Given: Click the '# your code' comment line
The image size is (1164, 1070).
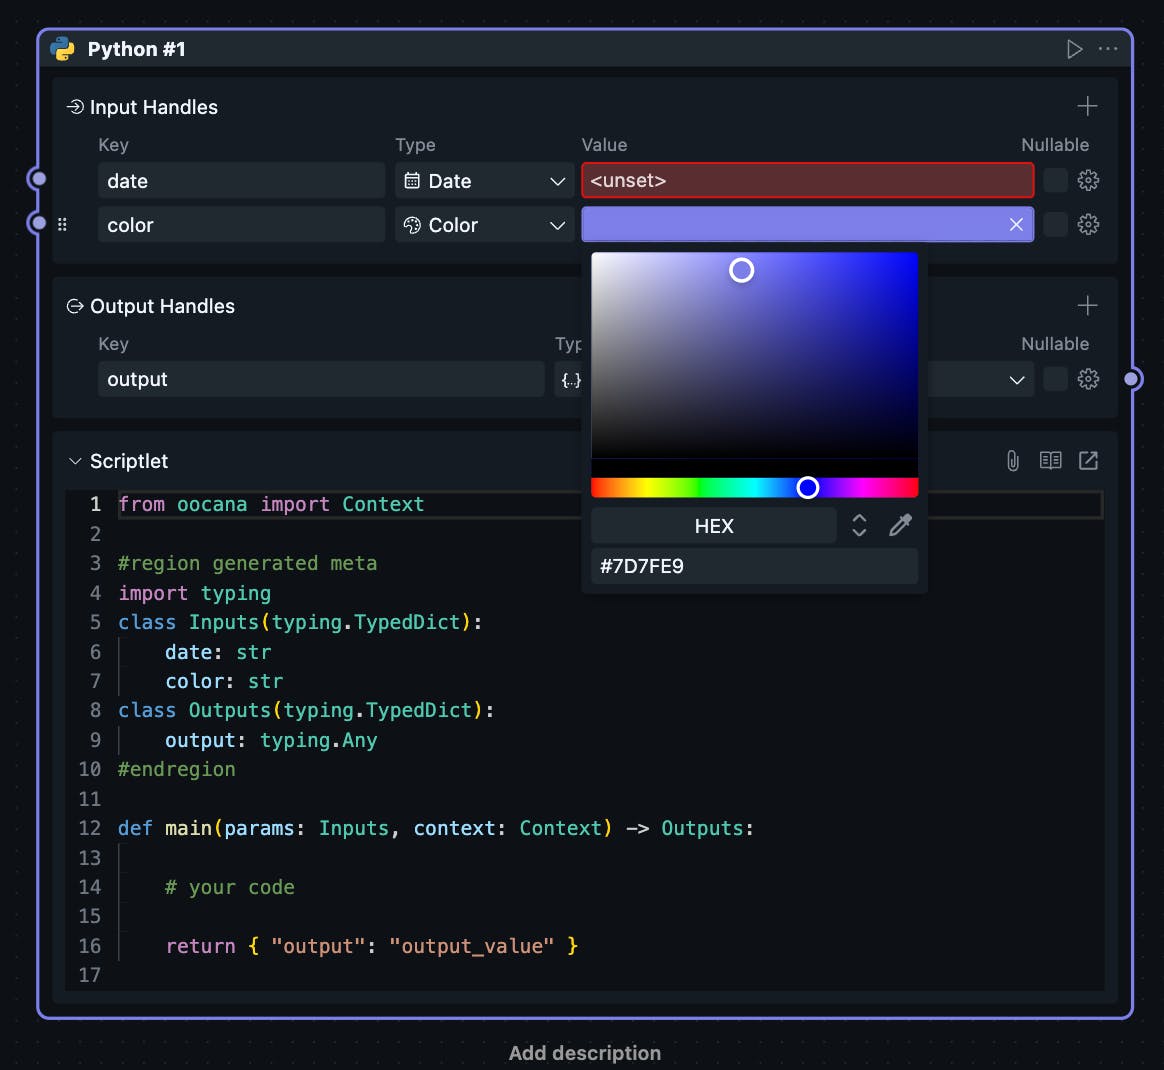Looking at the screenshot, I should pos(229,887).
